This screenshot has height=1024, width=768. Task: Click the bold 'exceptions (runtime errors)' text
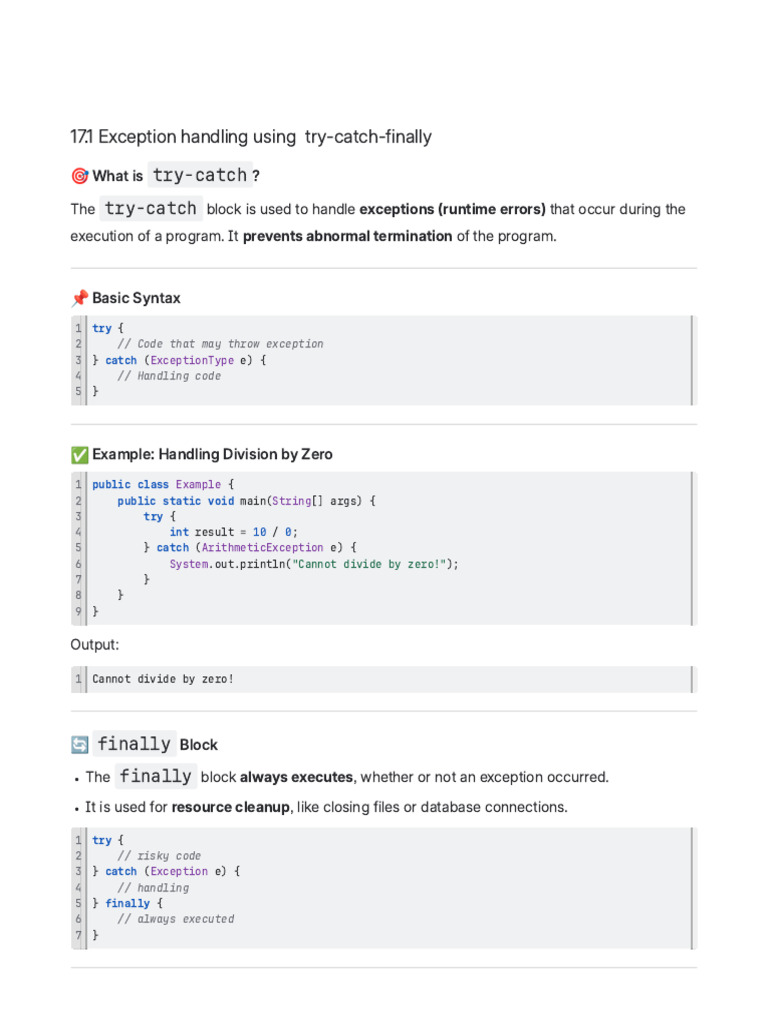click(452, 209)
